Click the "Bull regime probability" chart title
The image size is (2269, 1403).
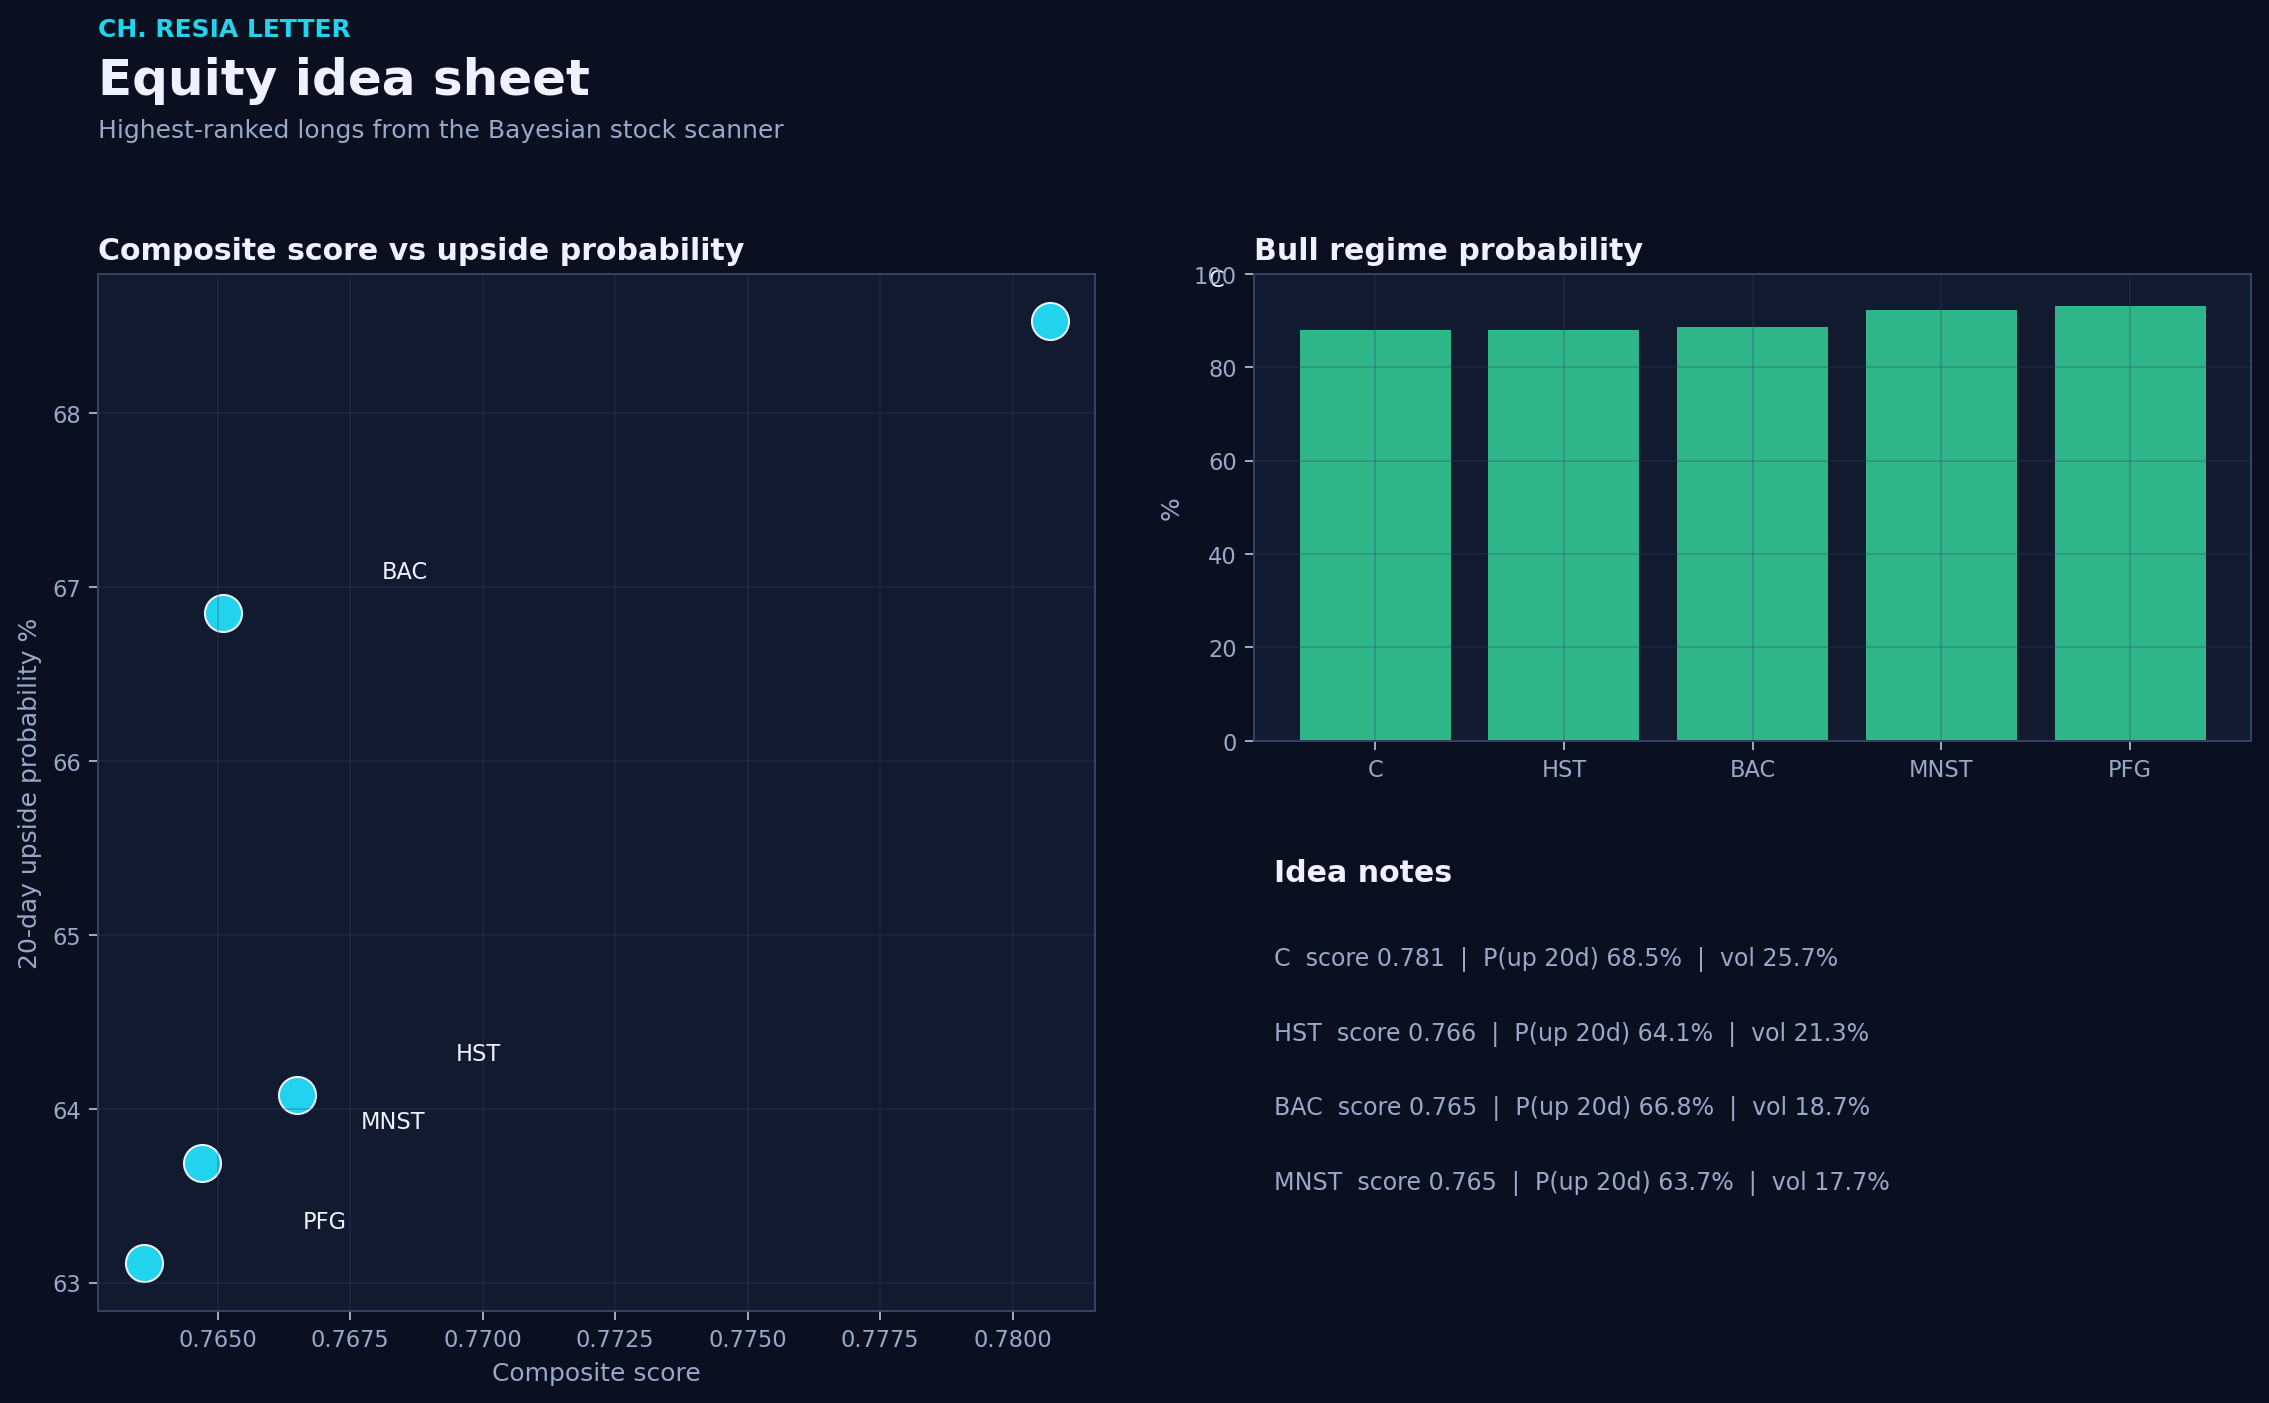pos(1448,250)
